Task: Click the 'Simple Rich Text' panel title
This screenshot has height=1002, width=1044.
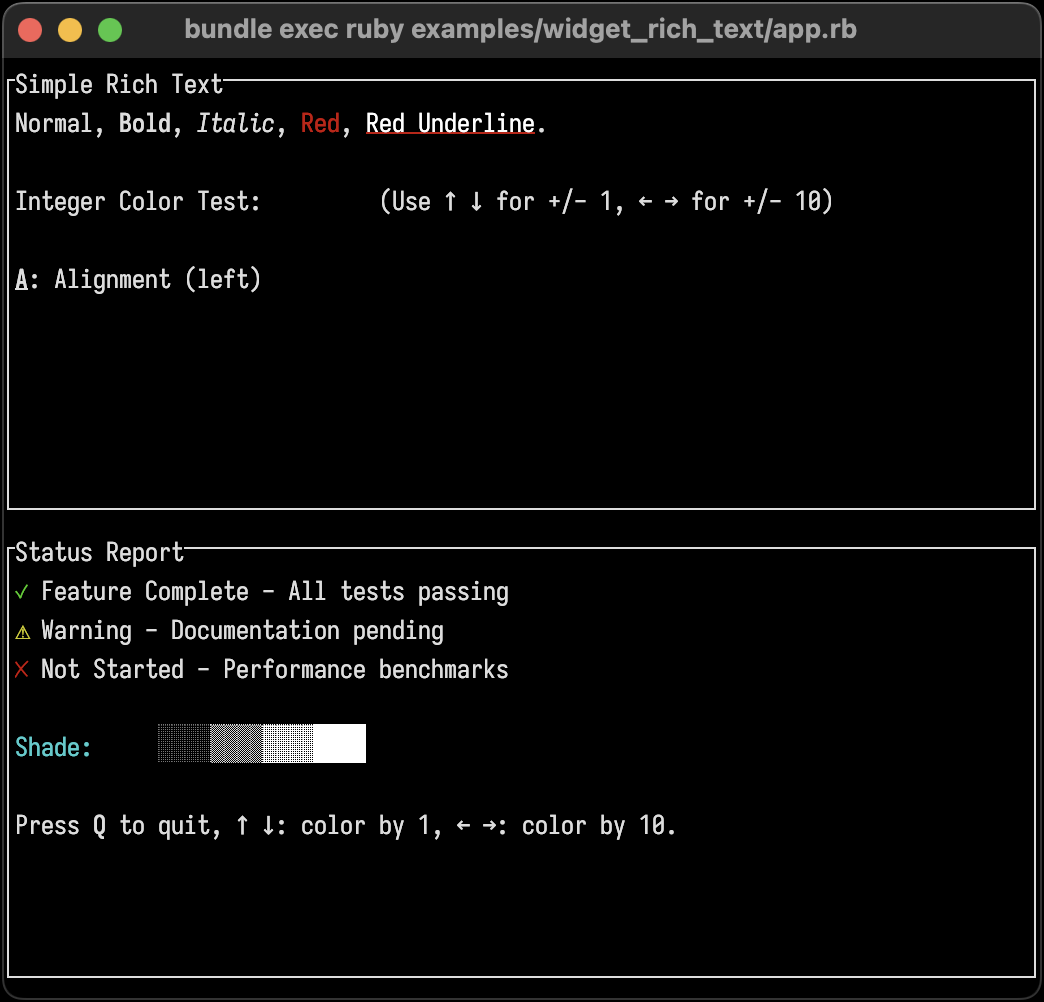Action: tap(119, 85)
